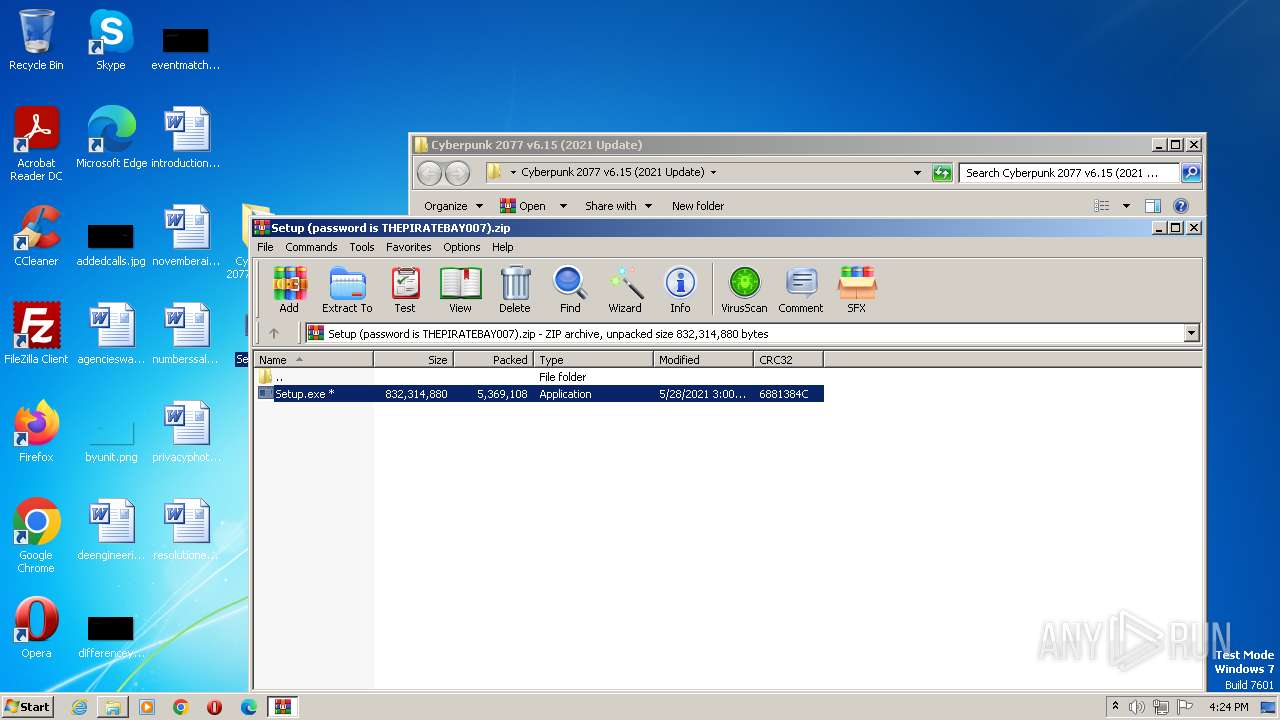Select the Setup.exe file row
The height and width of the screenshot is (720, 1280).
[x=540, y=394]
